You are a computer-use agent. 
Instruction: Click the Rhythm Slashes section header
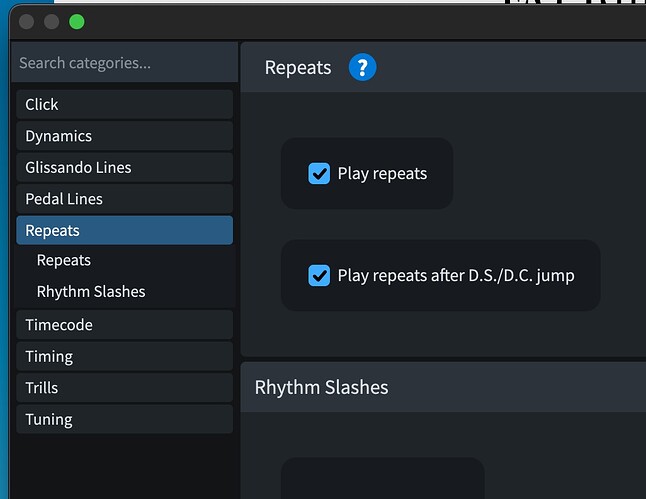[x=321, y=388]
